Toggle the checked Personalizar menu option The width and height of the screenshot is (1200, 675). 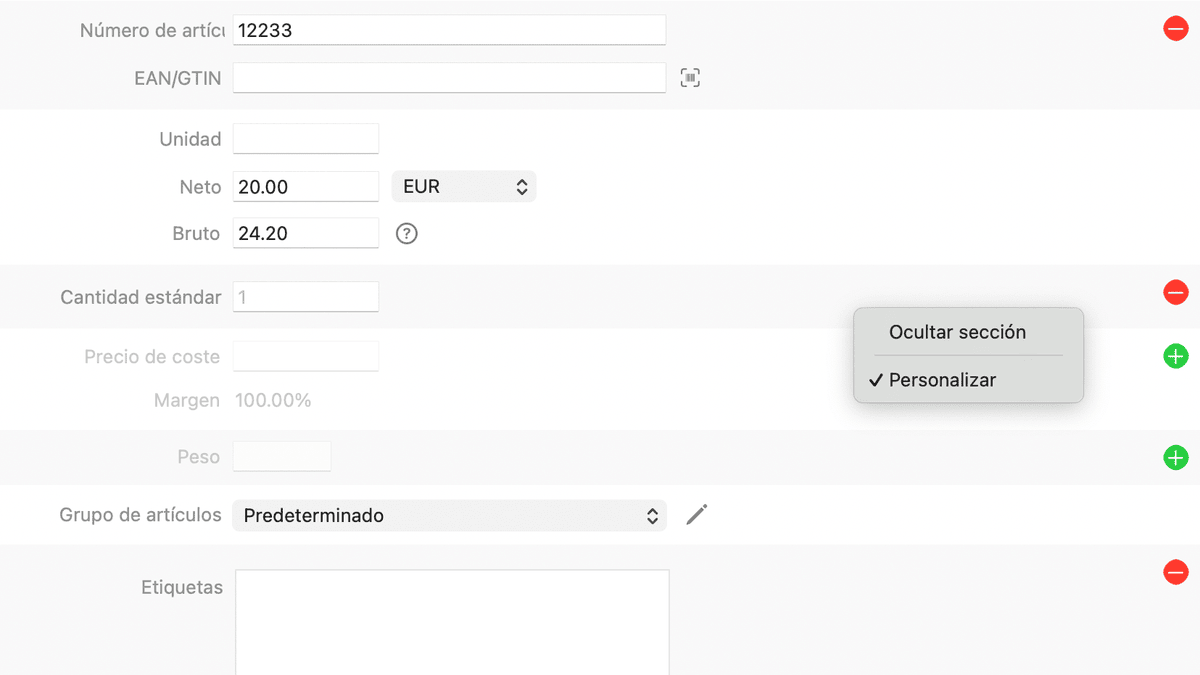click(942, 380)
